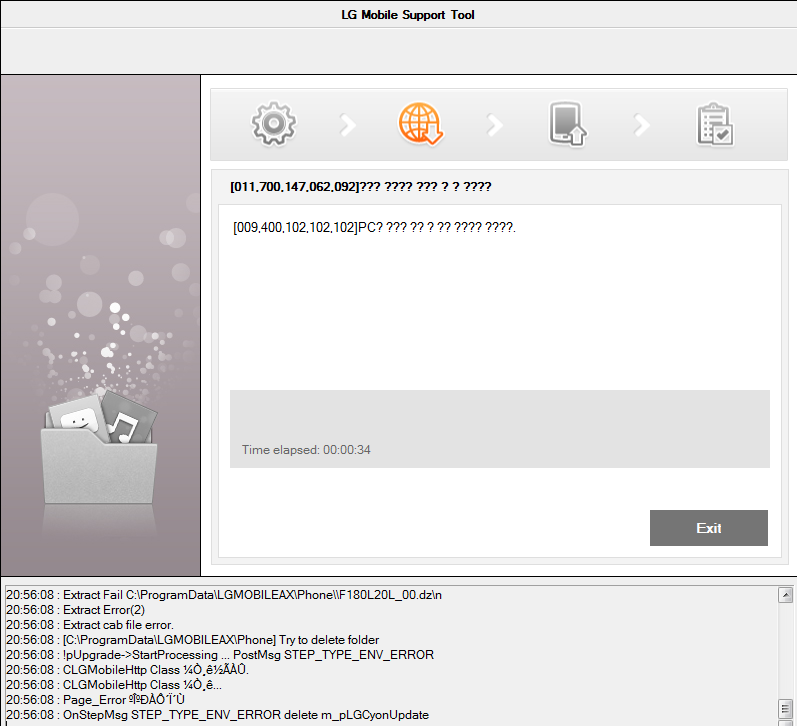Click the message line [009.400.102.102.102]PC?

coord(374,227)
